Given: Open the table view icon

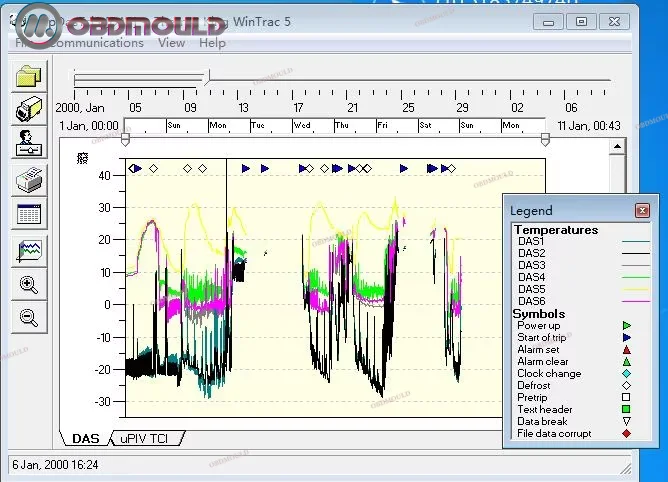Looking at the screenshot, I should (x=29, y=214).
